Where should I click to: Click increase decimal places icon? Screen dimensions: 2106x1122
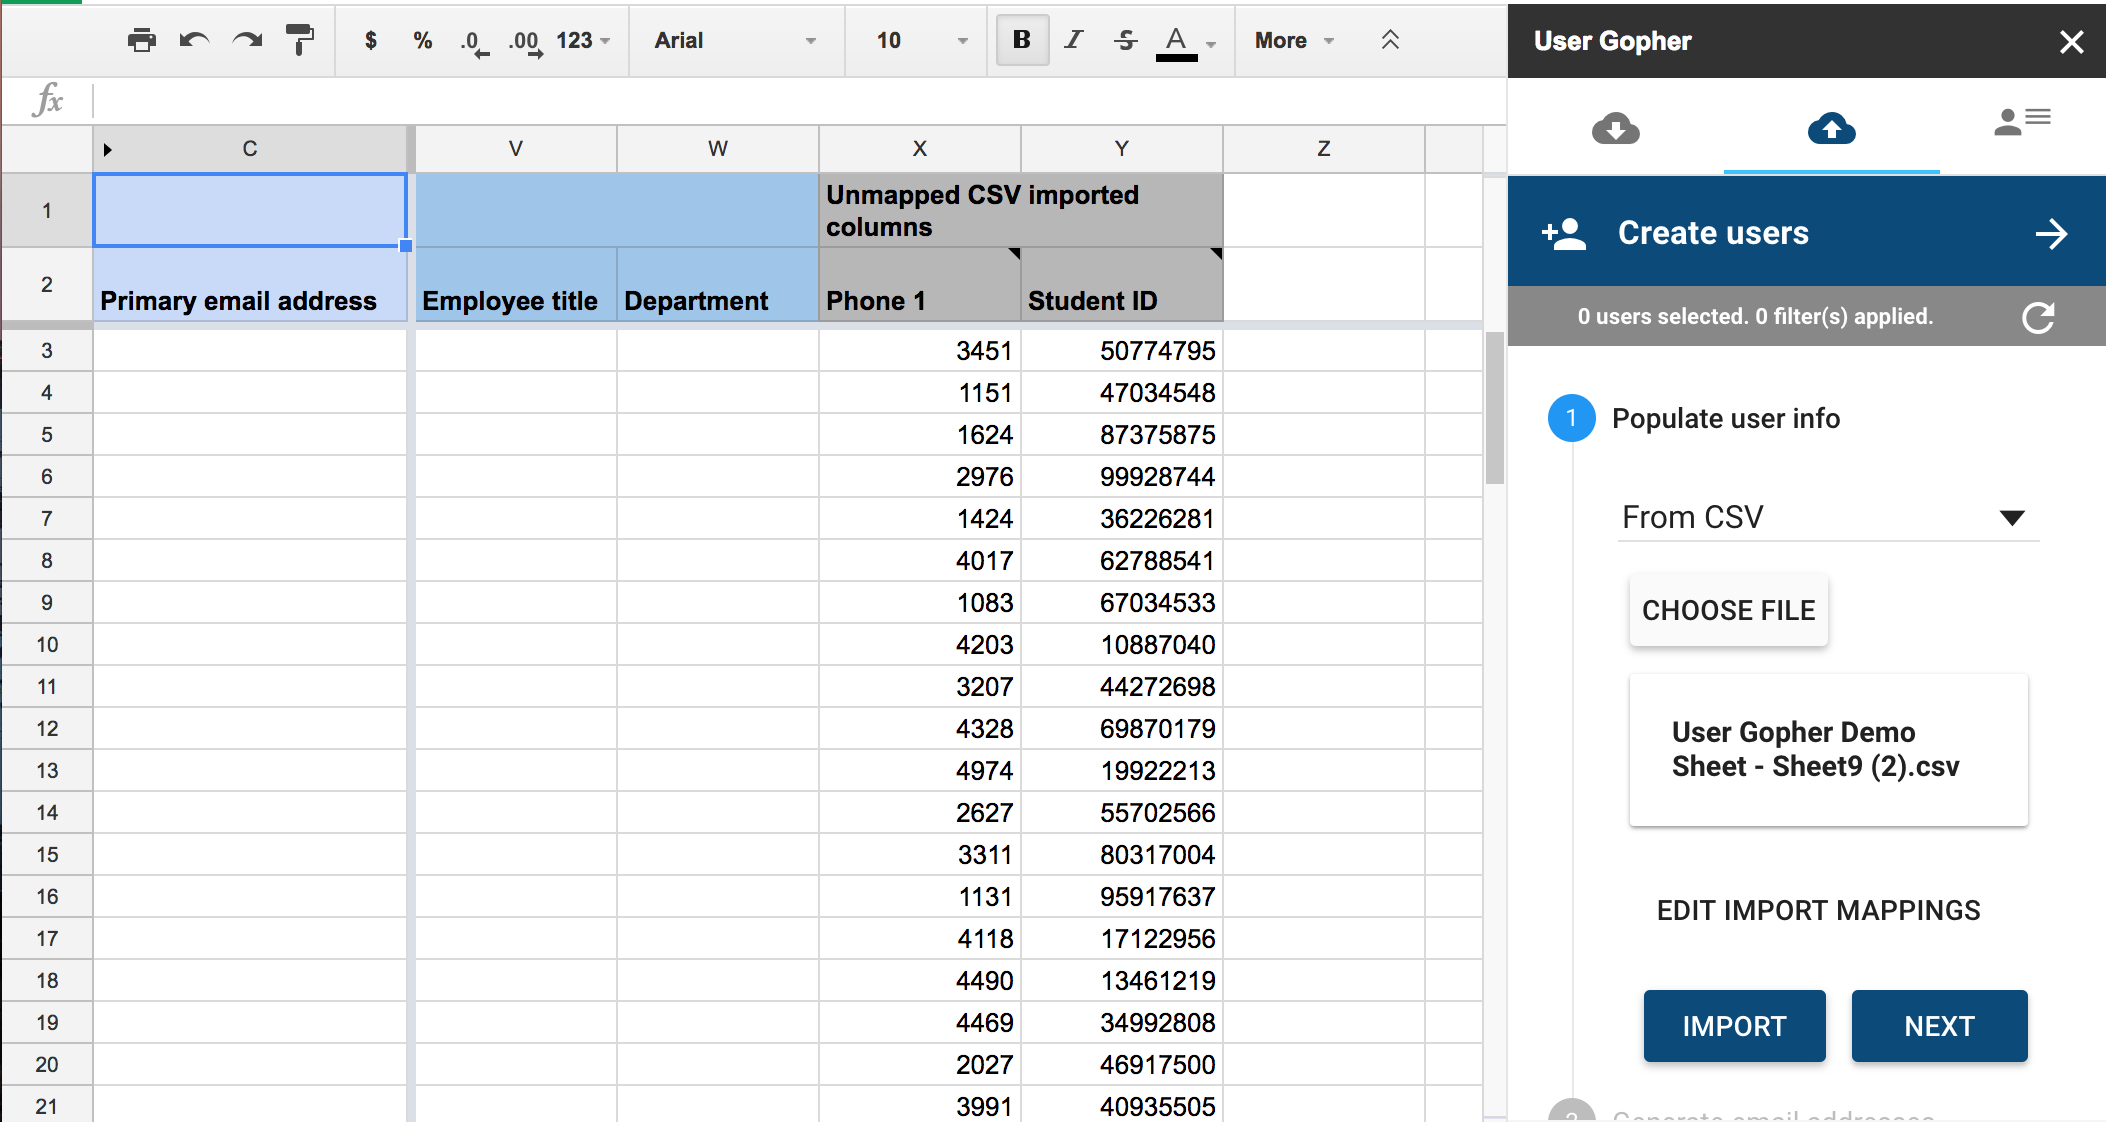[x=525, y=42]
